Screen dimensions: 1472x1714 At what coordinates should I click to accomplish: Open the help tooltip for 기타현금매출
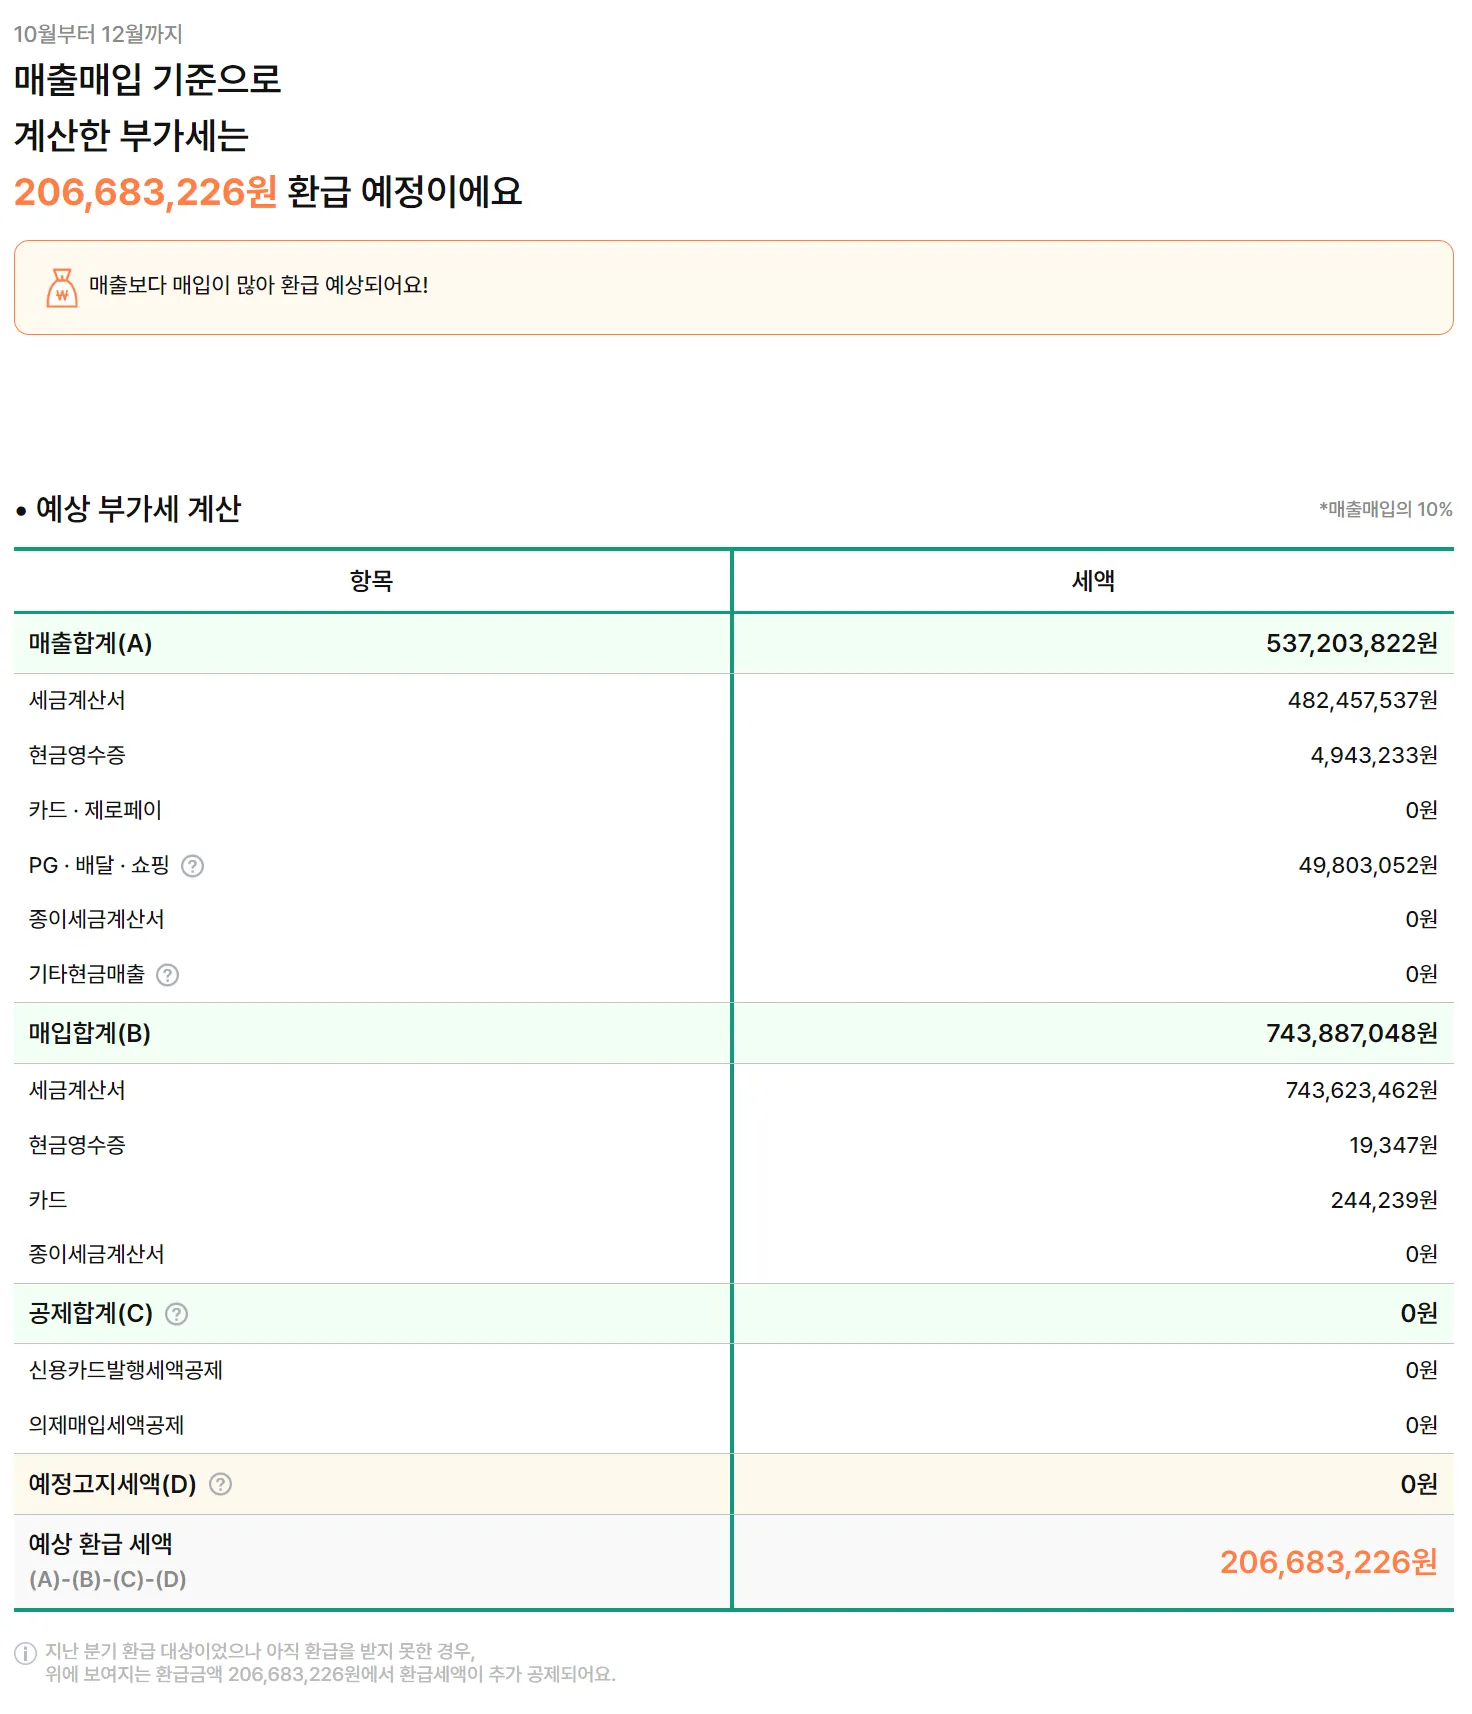pos(168,975)
